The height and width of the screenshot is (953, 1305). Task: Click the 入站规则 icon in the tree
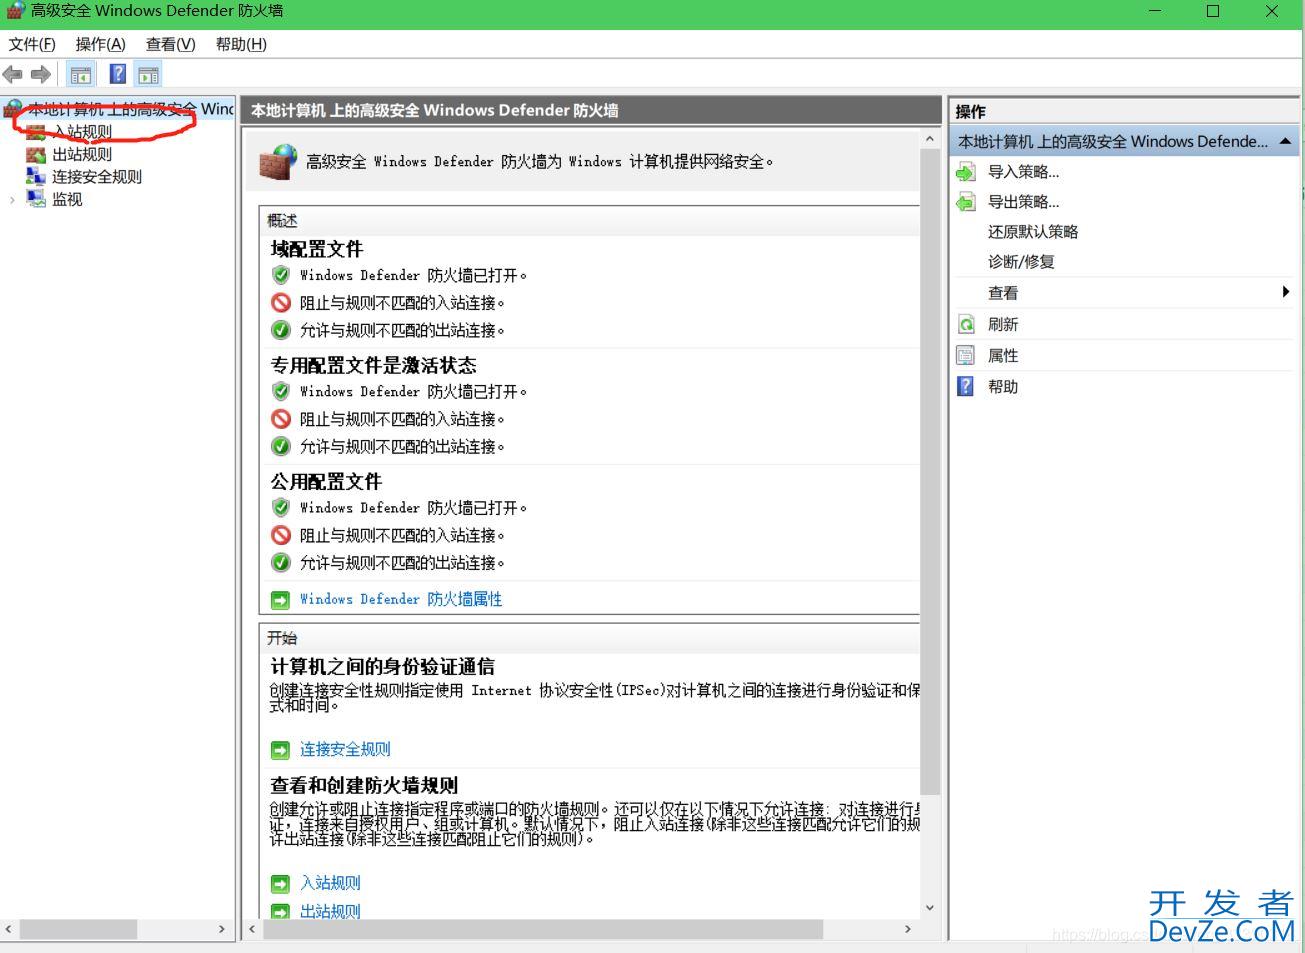point(36,132)
